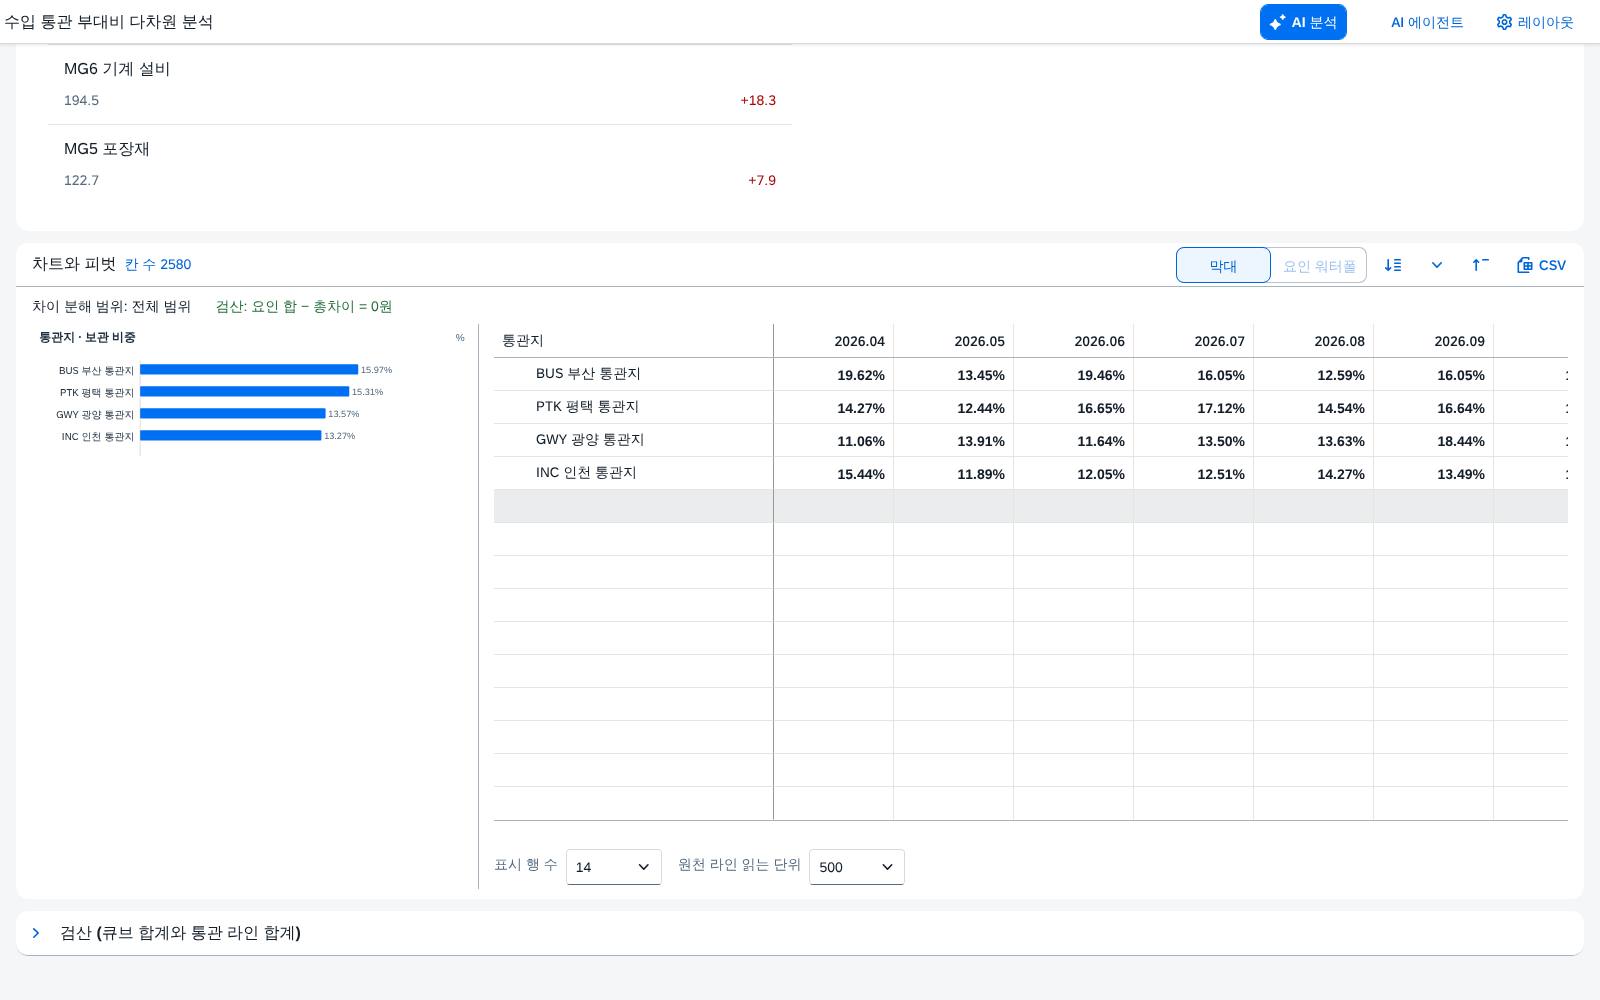This screenshot has width=1600, height=1000.
Task: Open the chevron dropdown in chart toolbar
Action: tap(1437, 265)
